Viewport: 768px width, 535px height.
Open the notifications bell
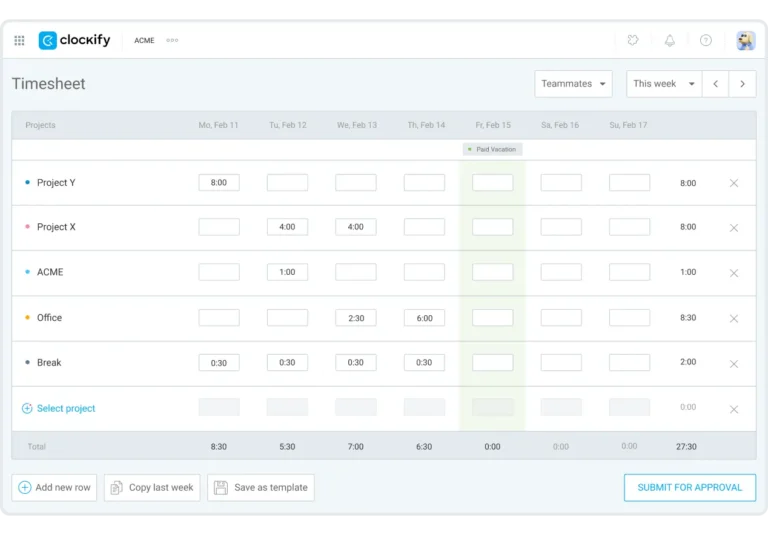point(670,40)
